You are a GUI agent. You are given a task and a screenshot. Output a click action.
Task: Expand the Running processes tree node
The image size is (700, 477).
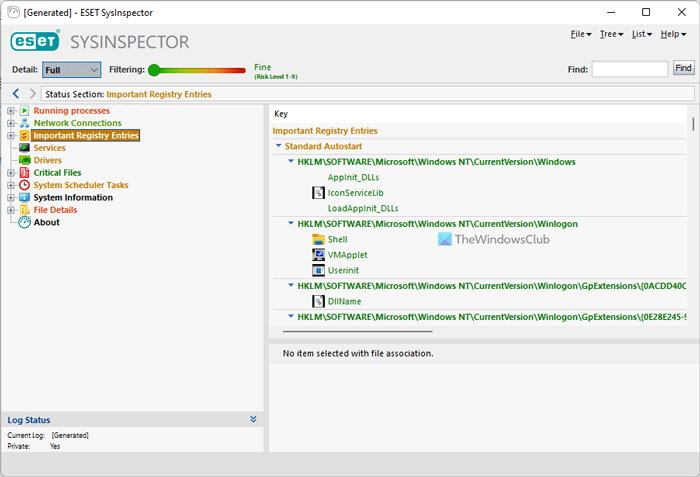point(11,110)
